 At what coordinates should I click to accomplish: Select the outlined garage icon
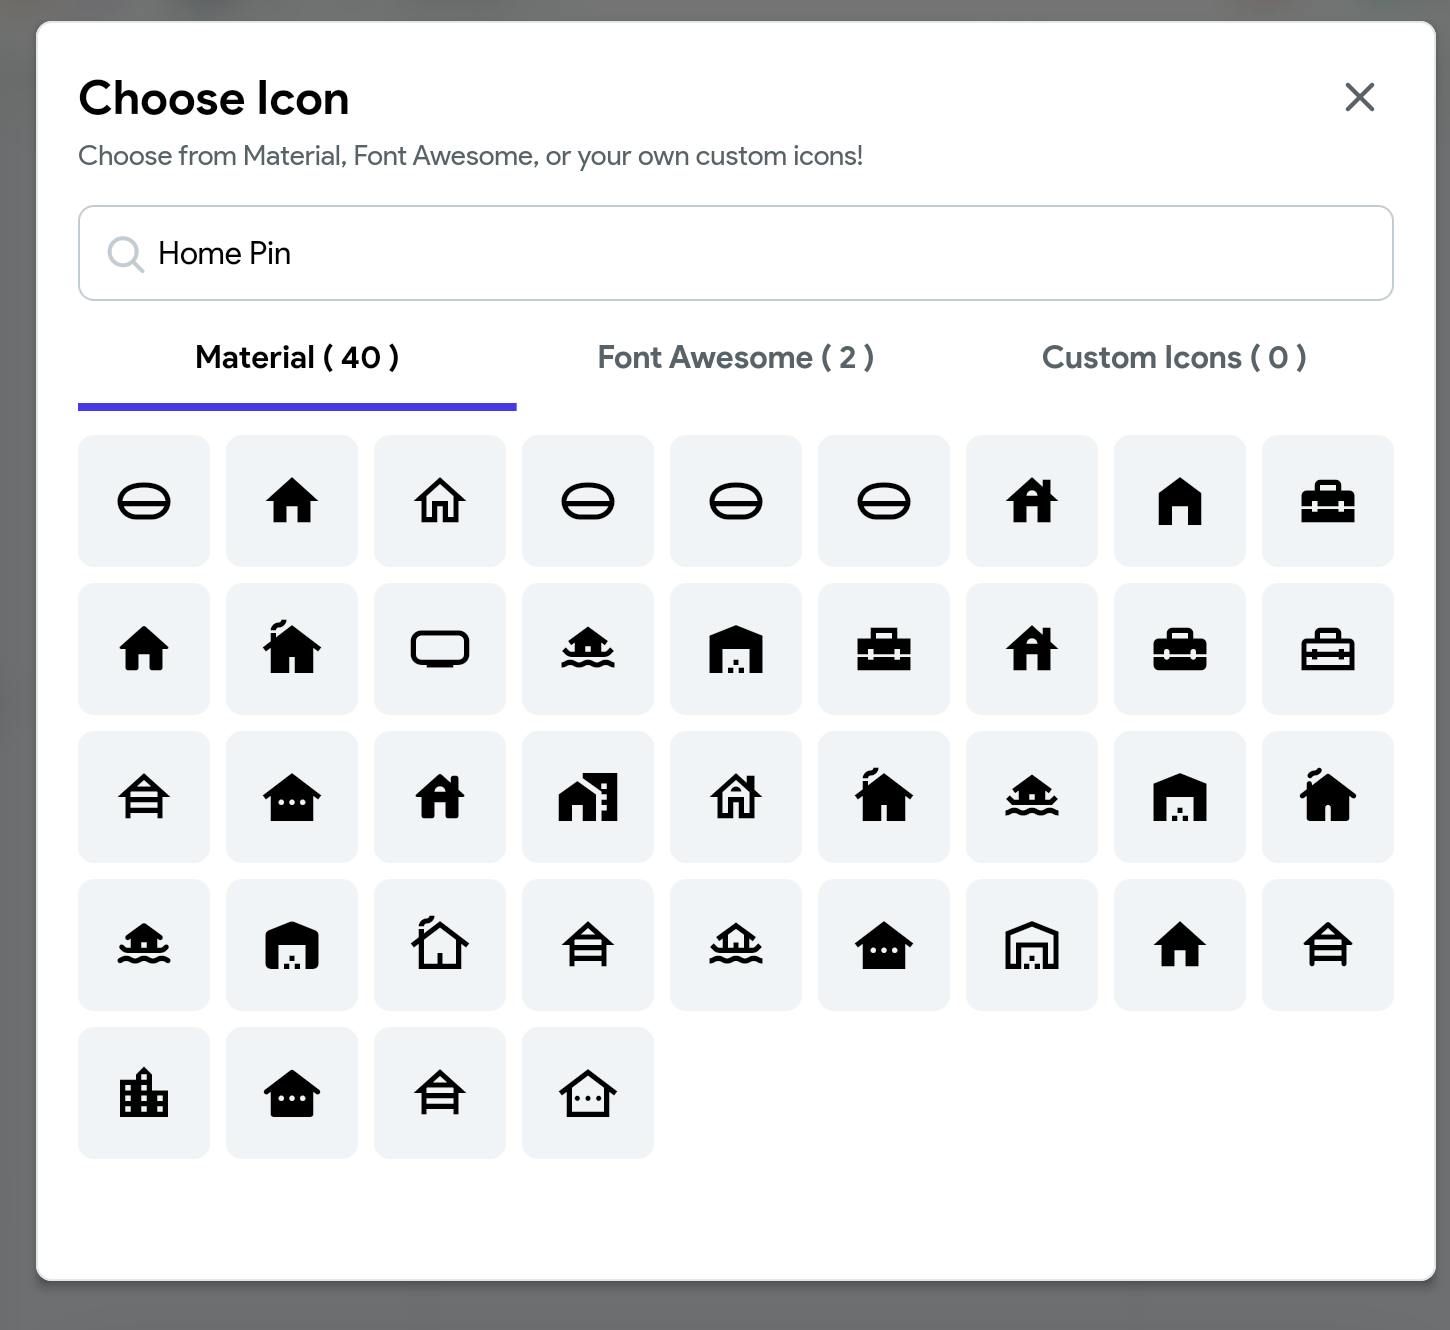click(1032, 945)
